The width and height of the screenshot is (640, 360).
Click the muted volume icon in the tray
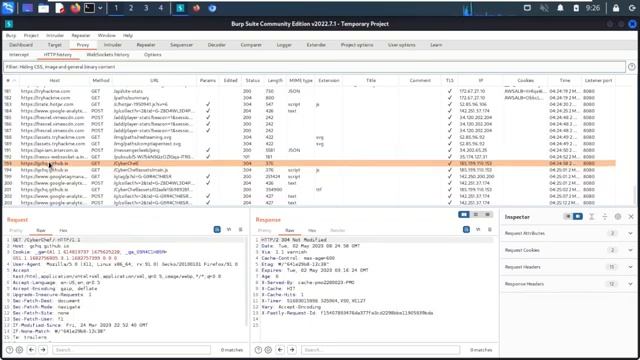click(x=544, y=8)
